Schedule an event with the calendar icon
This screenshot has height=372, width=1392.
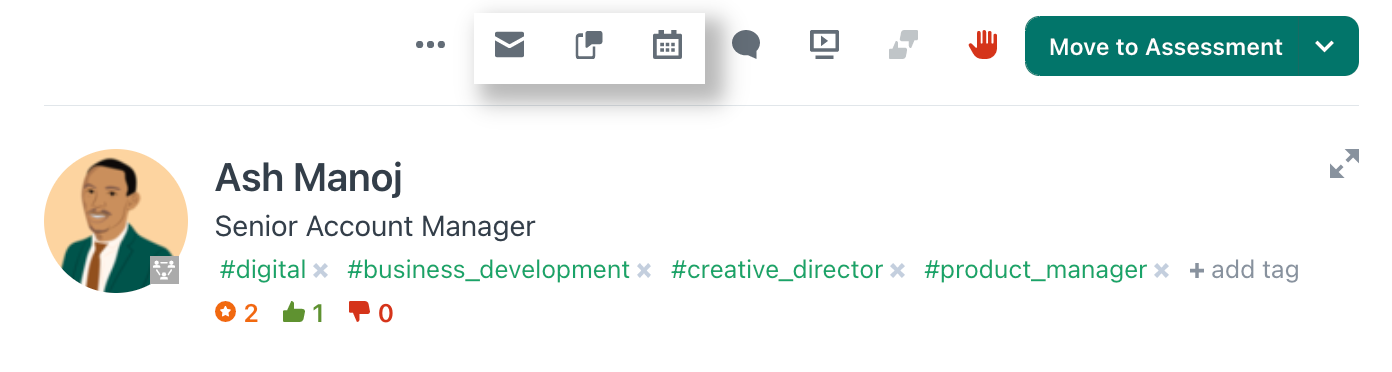click(x=667, y=45)
